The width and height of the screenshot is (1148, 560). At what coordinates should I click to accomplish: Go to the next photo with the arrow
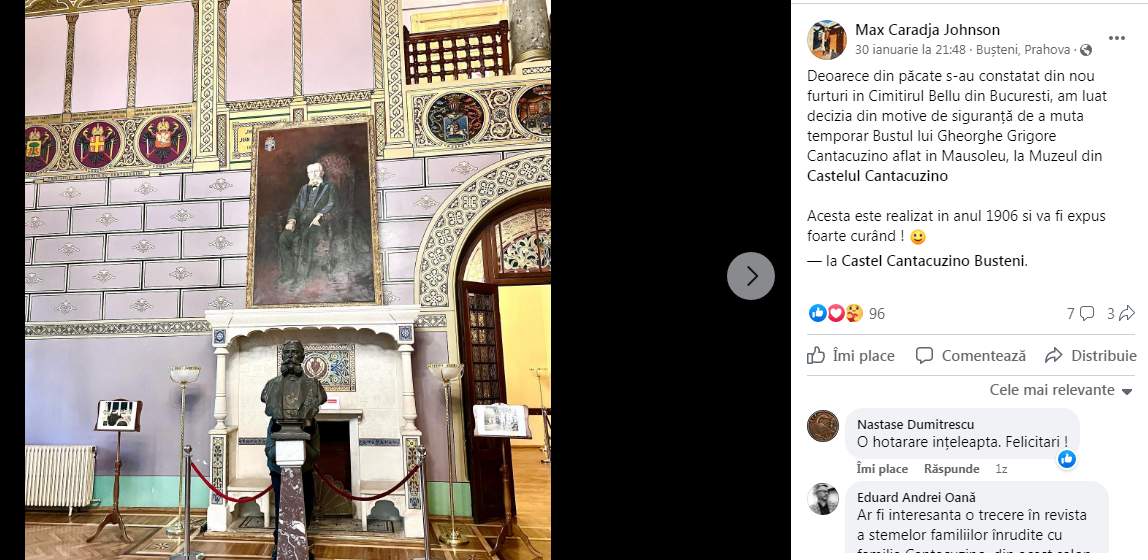[x=750, y=276]
